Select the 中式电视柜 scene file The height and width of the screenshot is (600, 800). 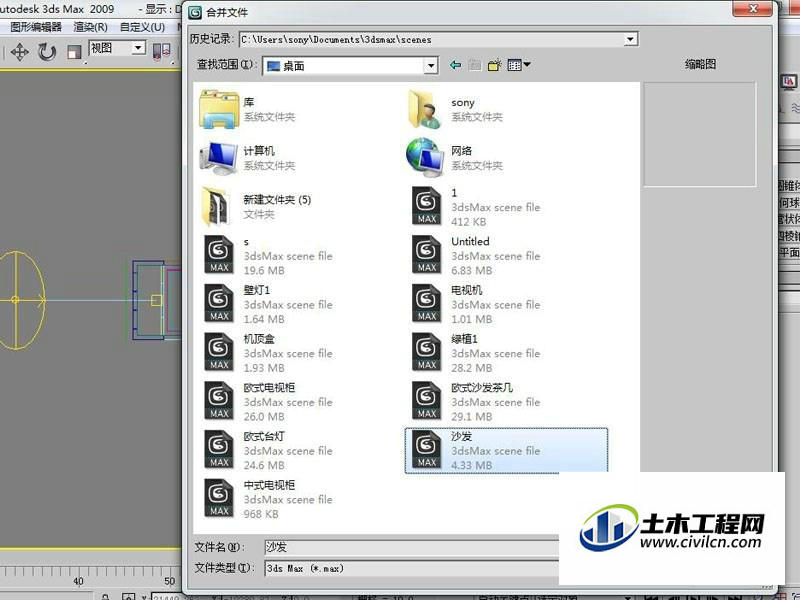point(269,499)
